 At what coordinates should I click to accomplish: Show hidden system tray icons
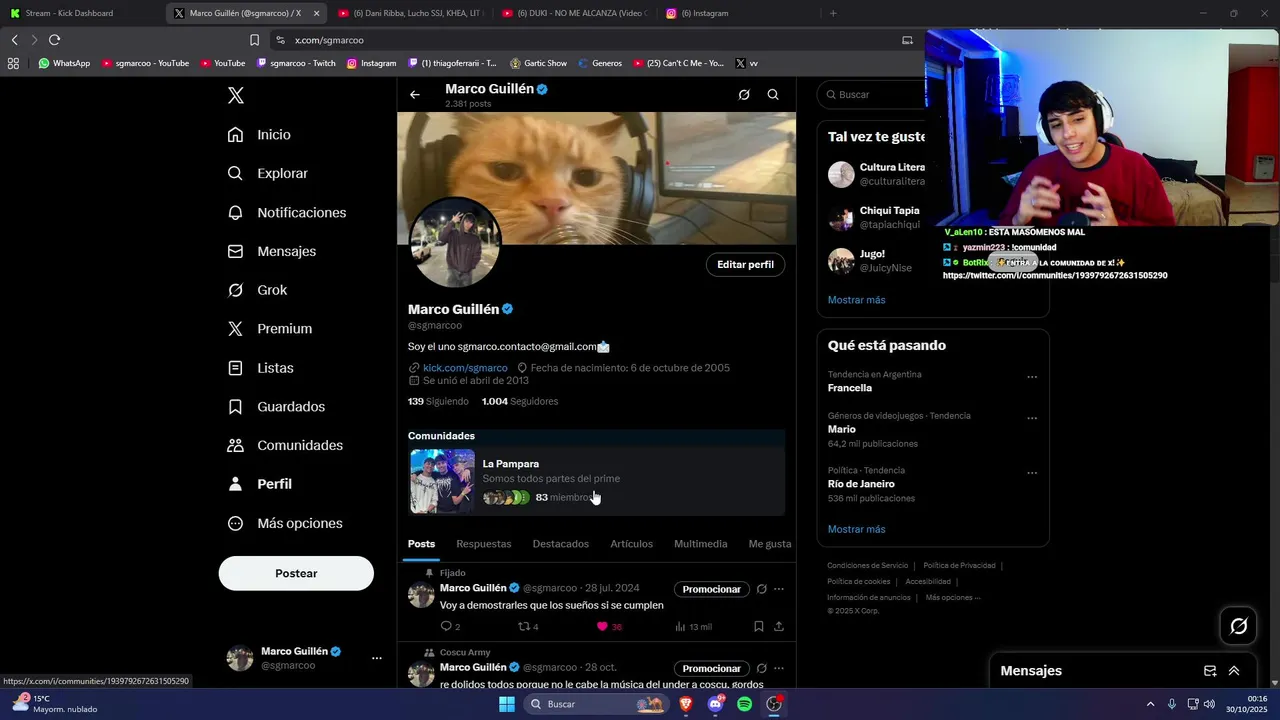point(1150,704)
